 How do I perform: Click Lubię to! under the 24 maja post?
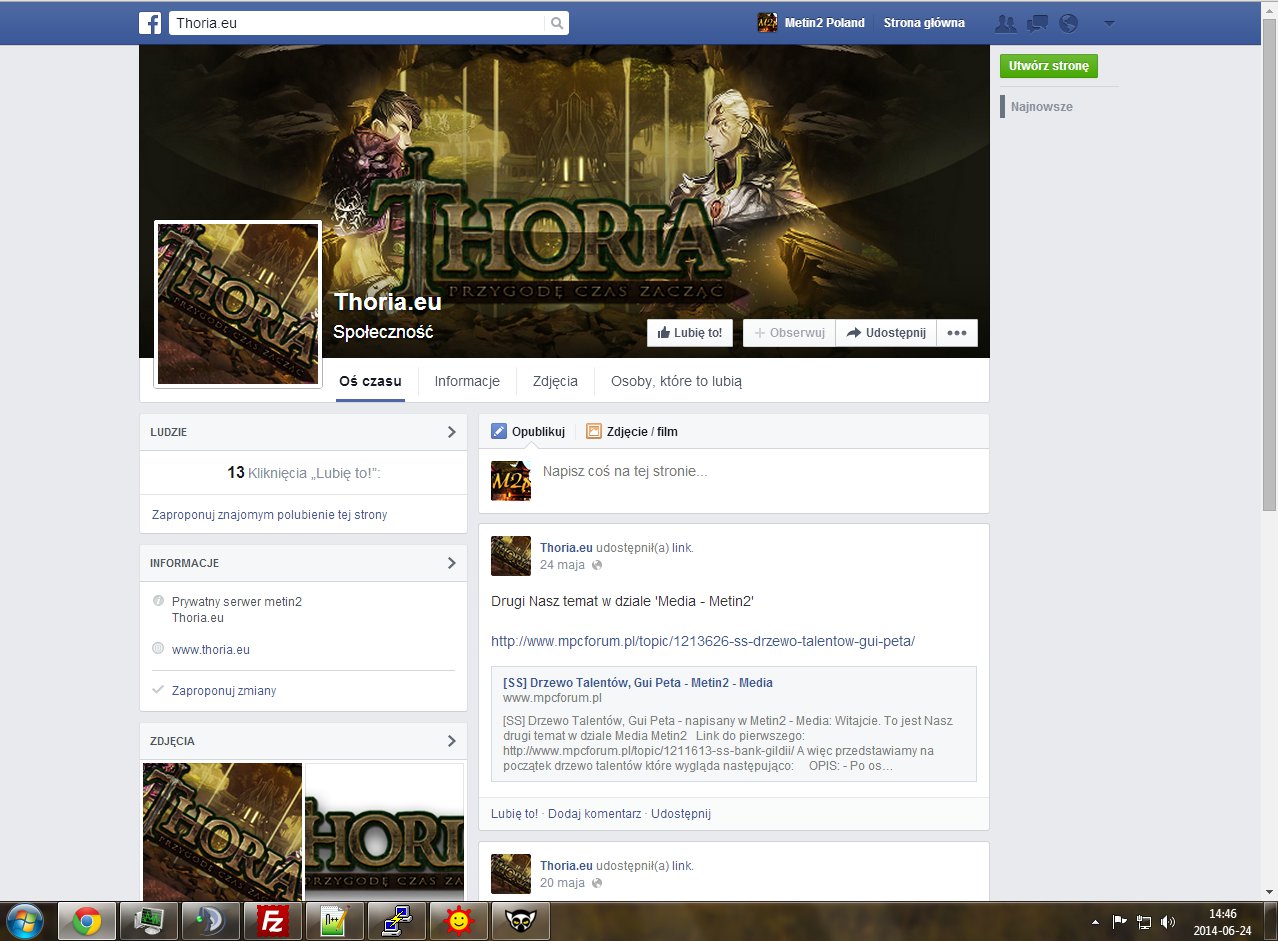tap(514, 814)
